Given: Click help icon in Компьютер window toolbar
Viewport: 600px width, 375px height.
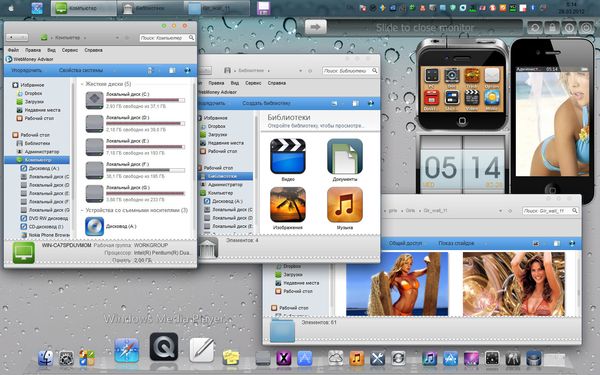Looking at the screenshot, I should [x=188, y=70].
